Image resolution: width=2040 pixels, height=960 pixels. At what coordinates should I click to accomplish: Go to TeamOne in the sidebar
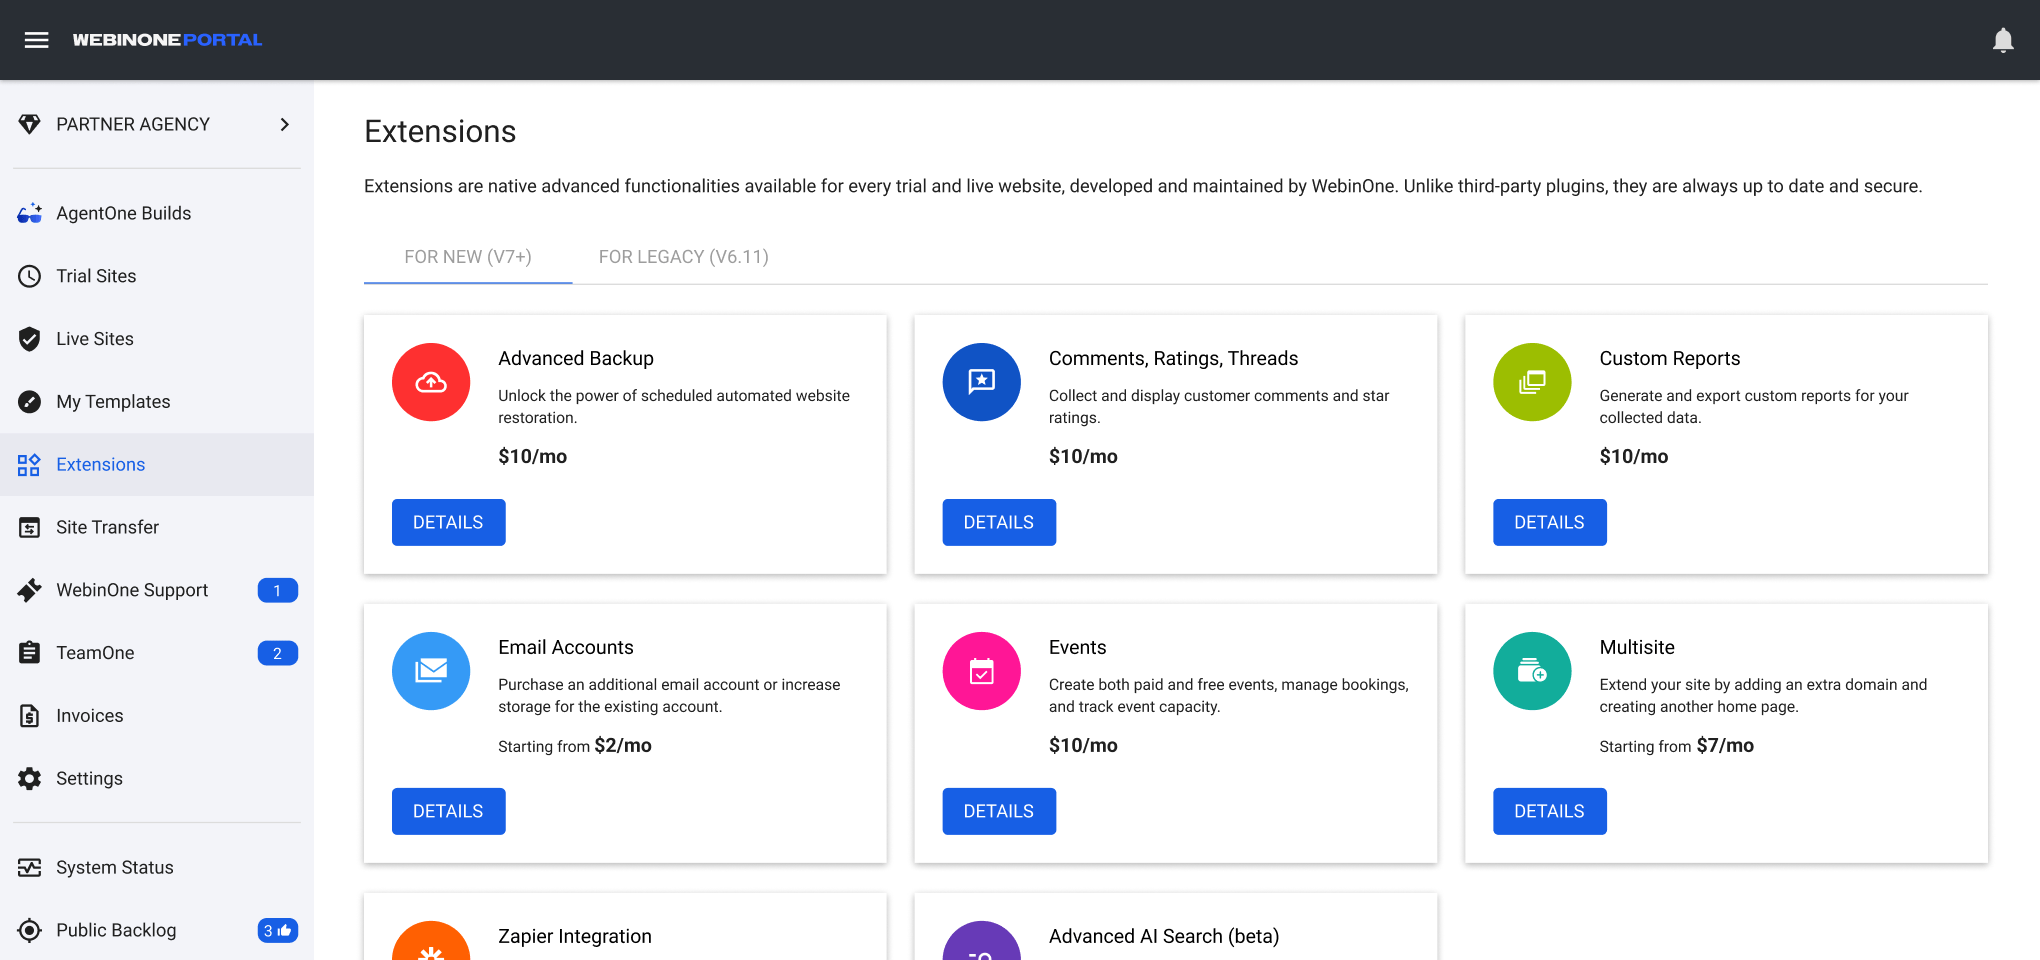(x=157, y=653)
